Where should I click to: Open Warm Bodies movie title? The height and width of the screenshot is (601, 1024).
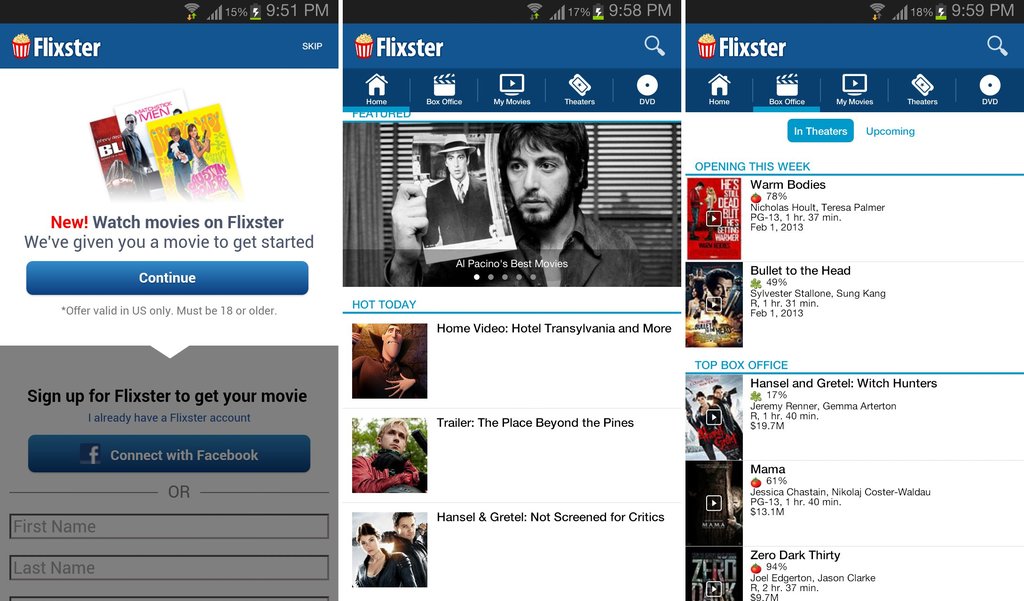tap(788, 185)
